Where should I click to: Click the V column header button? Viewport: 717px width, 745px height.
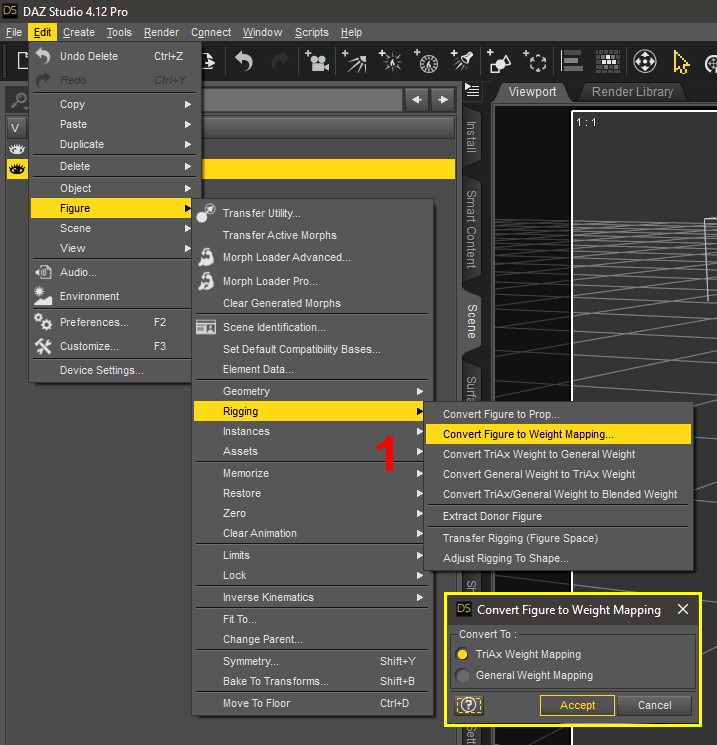(15, 128)
